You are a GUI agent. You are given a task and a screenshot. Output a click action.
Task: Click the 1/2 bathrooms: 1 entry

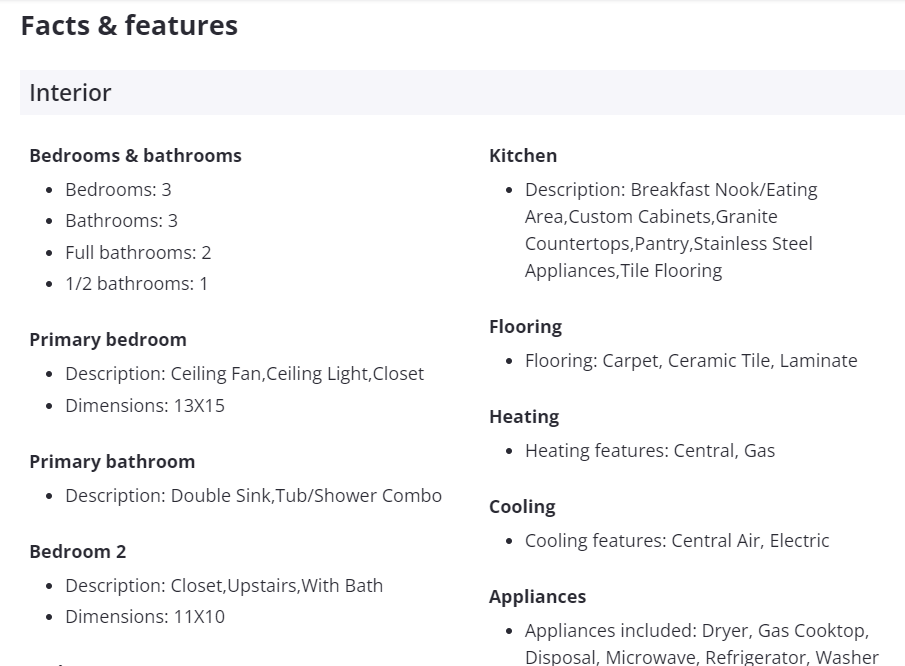[x=136, y=283]
